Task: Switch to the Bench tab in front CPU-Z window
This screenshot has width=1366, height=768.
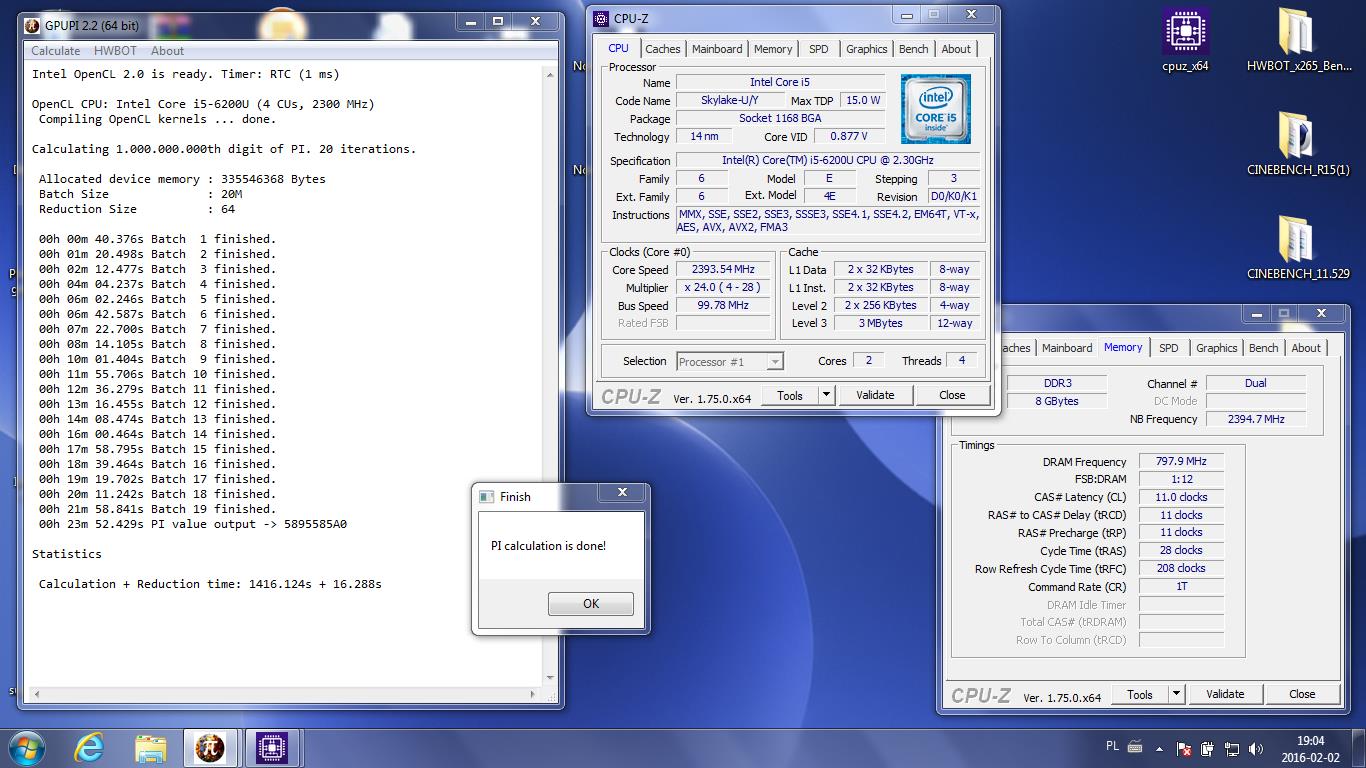Action: coord(913,49)
